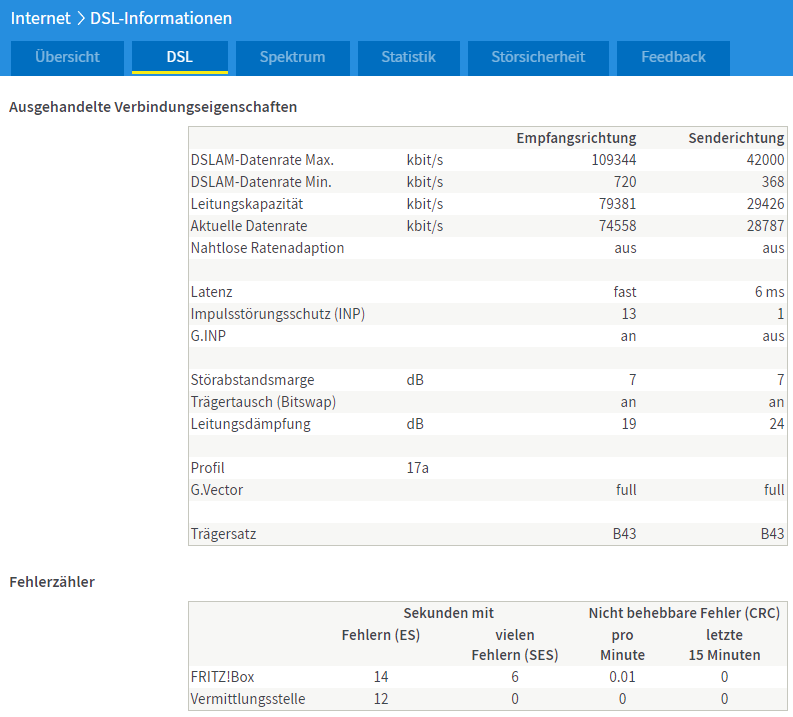Select the DSLAM-Datenrate Max. row label
The height and width of the screenshot is (717, 793).
coord(262,160)
